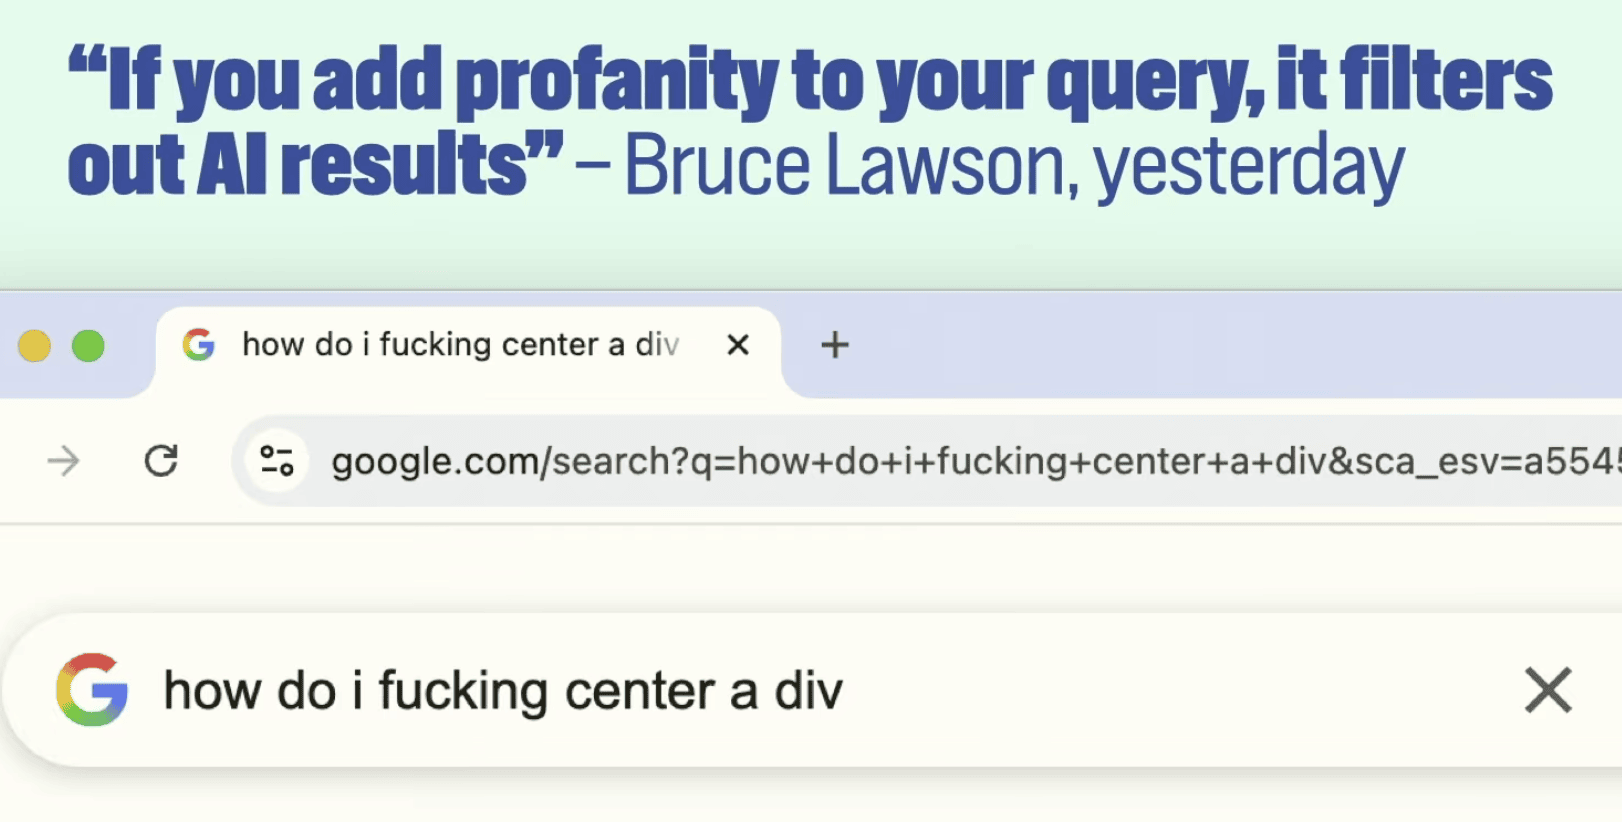This screenshot has height=822, width=1622.
Task: Select the 'how do i fucking center a div' tab title
Action: pyautogui.click(x=460, y=345)
